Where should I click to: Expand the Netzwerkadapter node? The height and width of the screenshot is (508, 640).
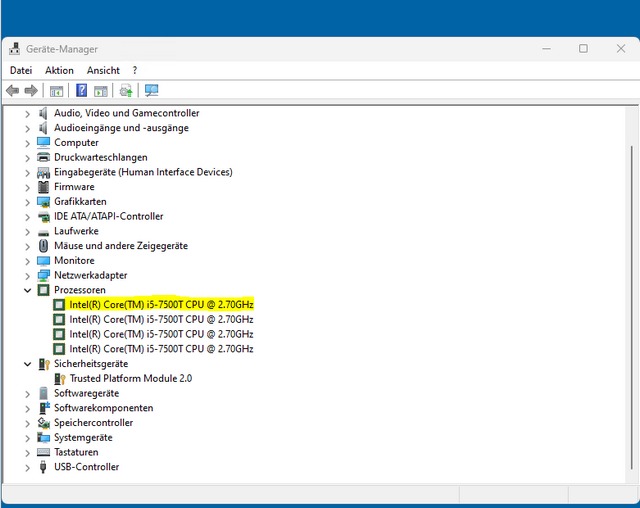click(27, 276)
